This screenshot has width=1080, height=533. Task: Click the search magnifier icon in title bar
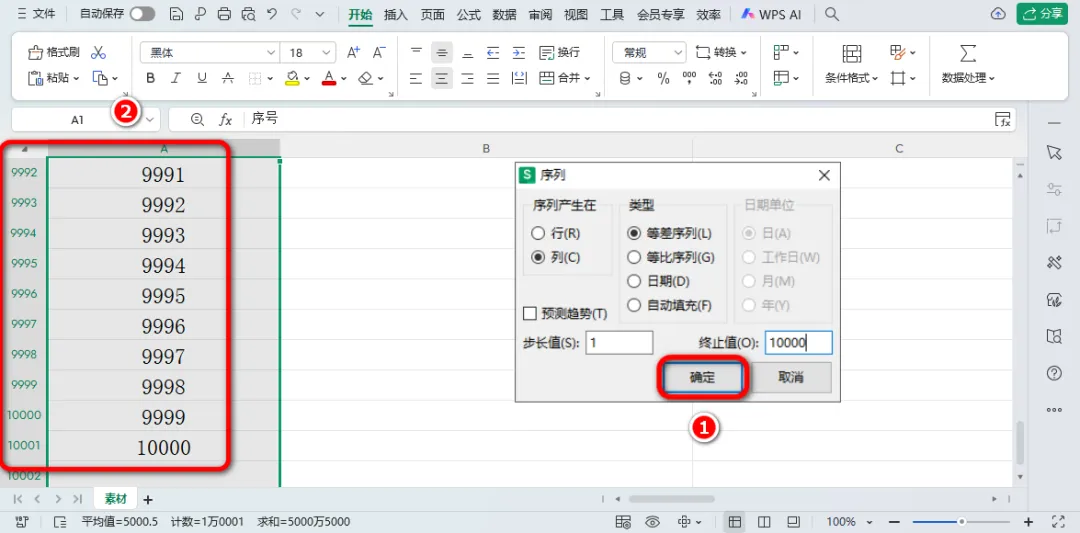click(832, 14)
